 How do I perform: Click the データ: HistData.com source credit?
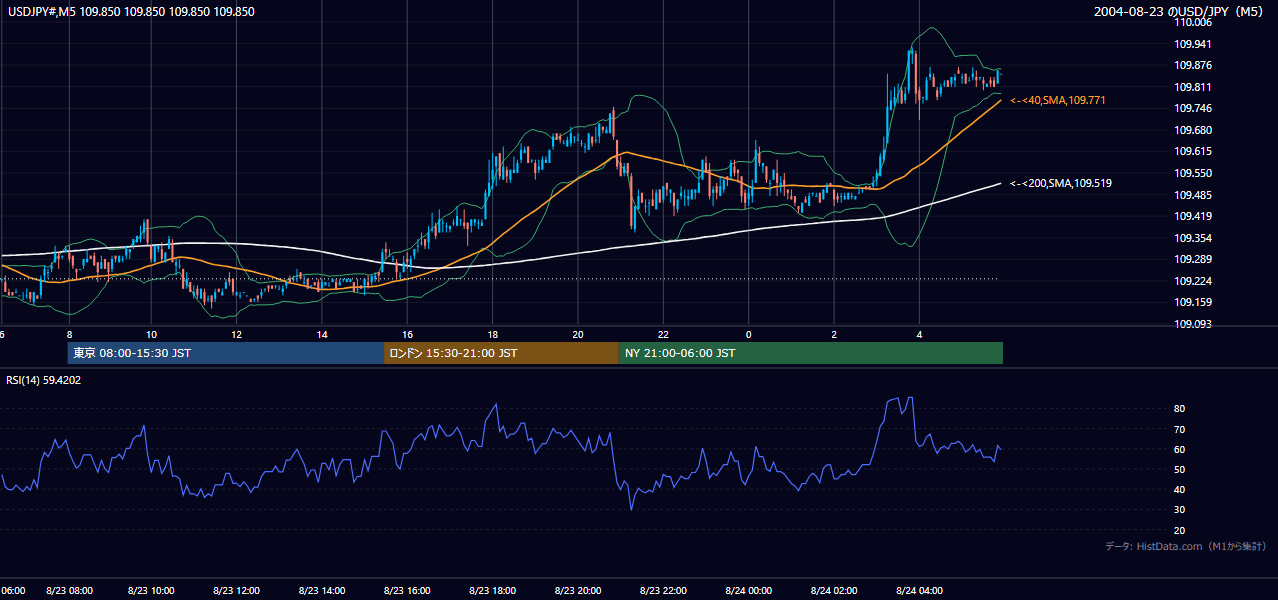click(x=1185, y=546)
